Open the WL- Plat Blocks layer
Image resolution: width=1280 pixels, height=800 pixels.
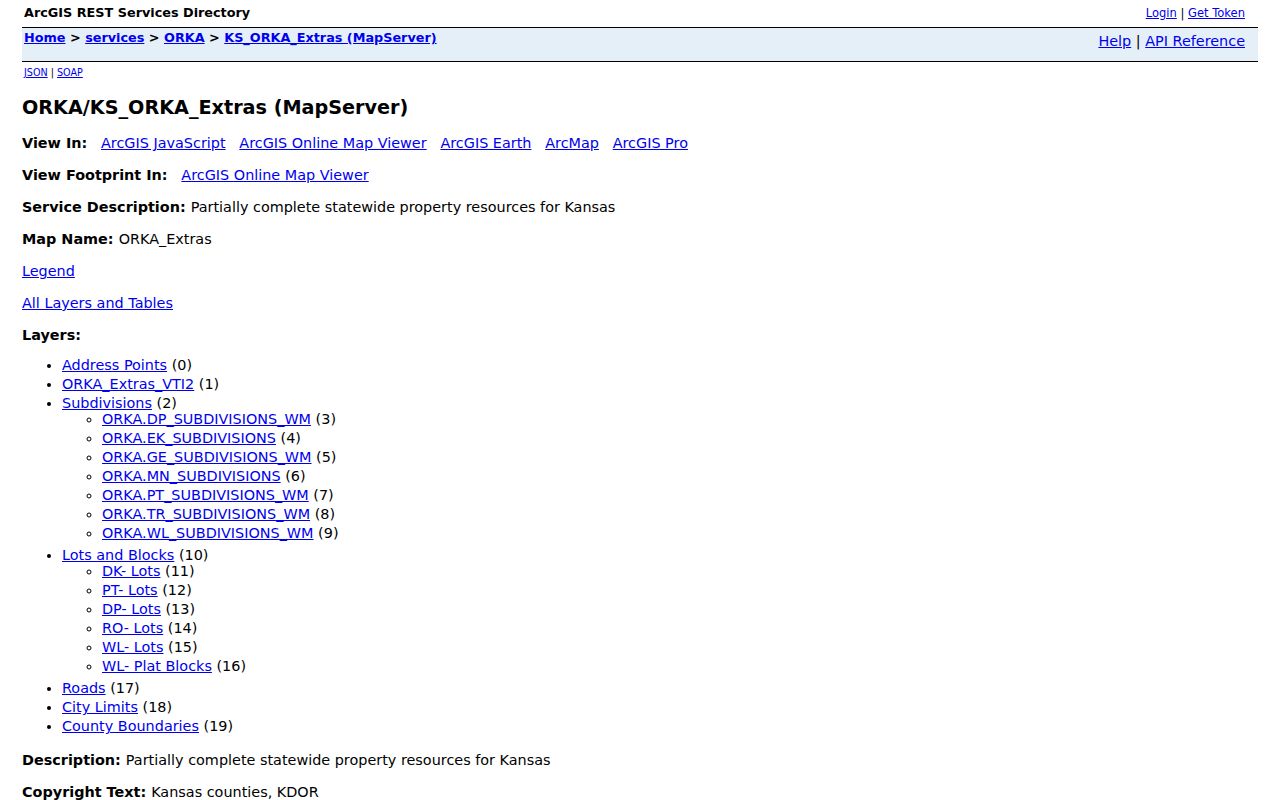pyautogui.click(x=157, y=666)
